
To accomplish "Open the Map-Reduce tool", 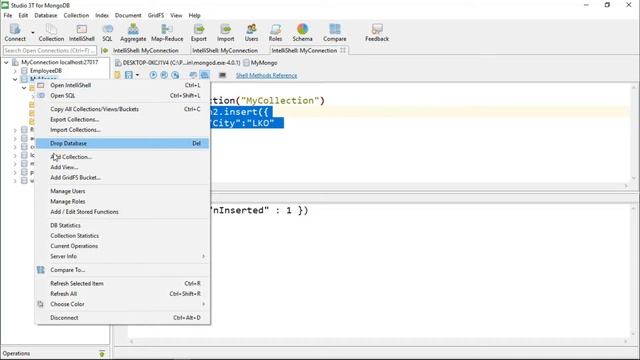I will pos(167,32).
